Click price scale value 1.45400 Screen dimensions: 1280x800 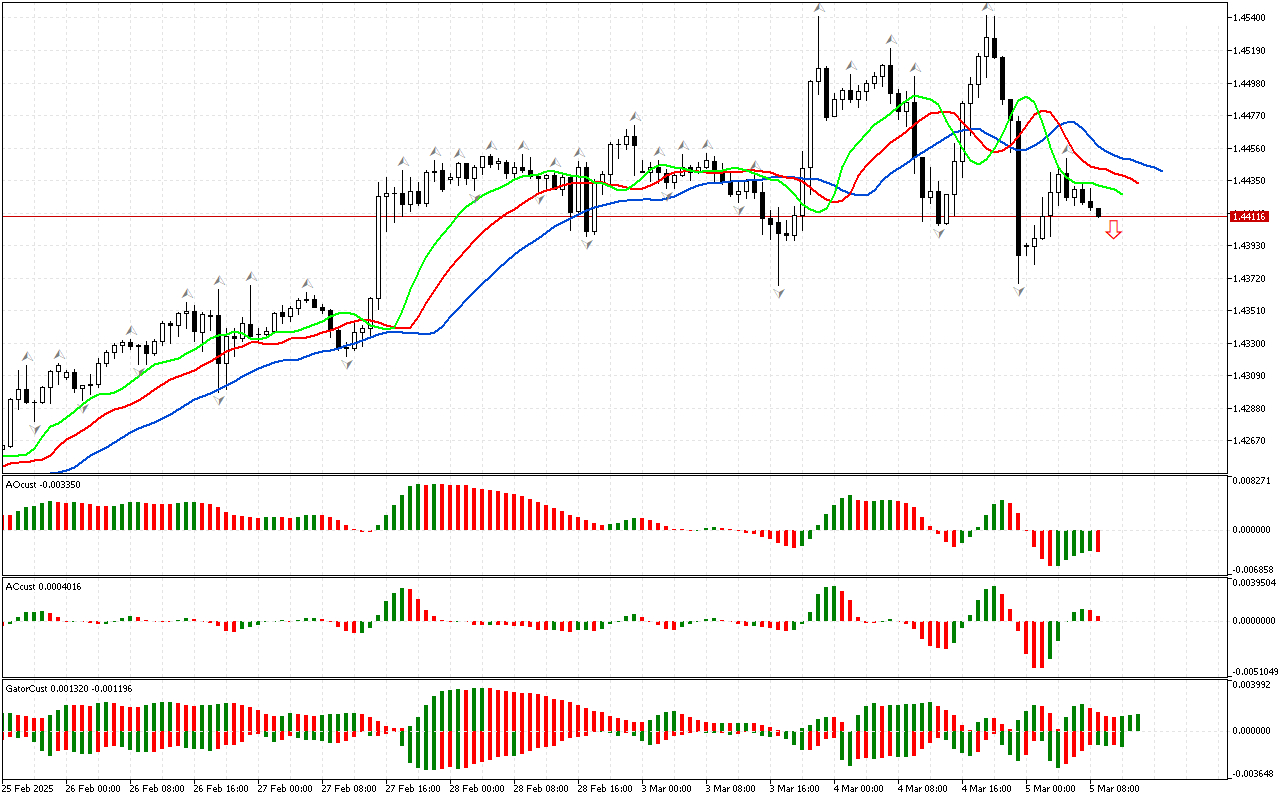[x=1249, y=17]
